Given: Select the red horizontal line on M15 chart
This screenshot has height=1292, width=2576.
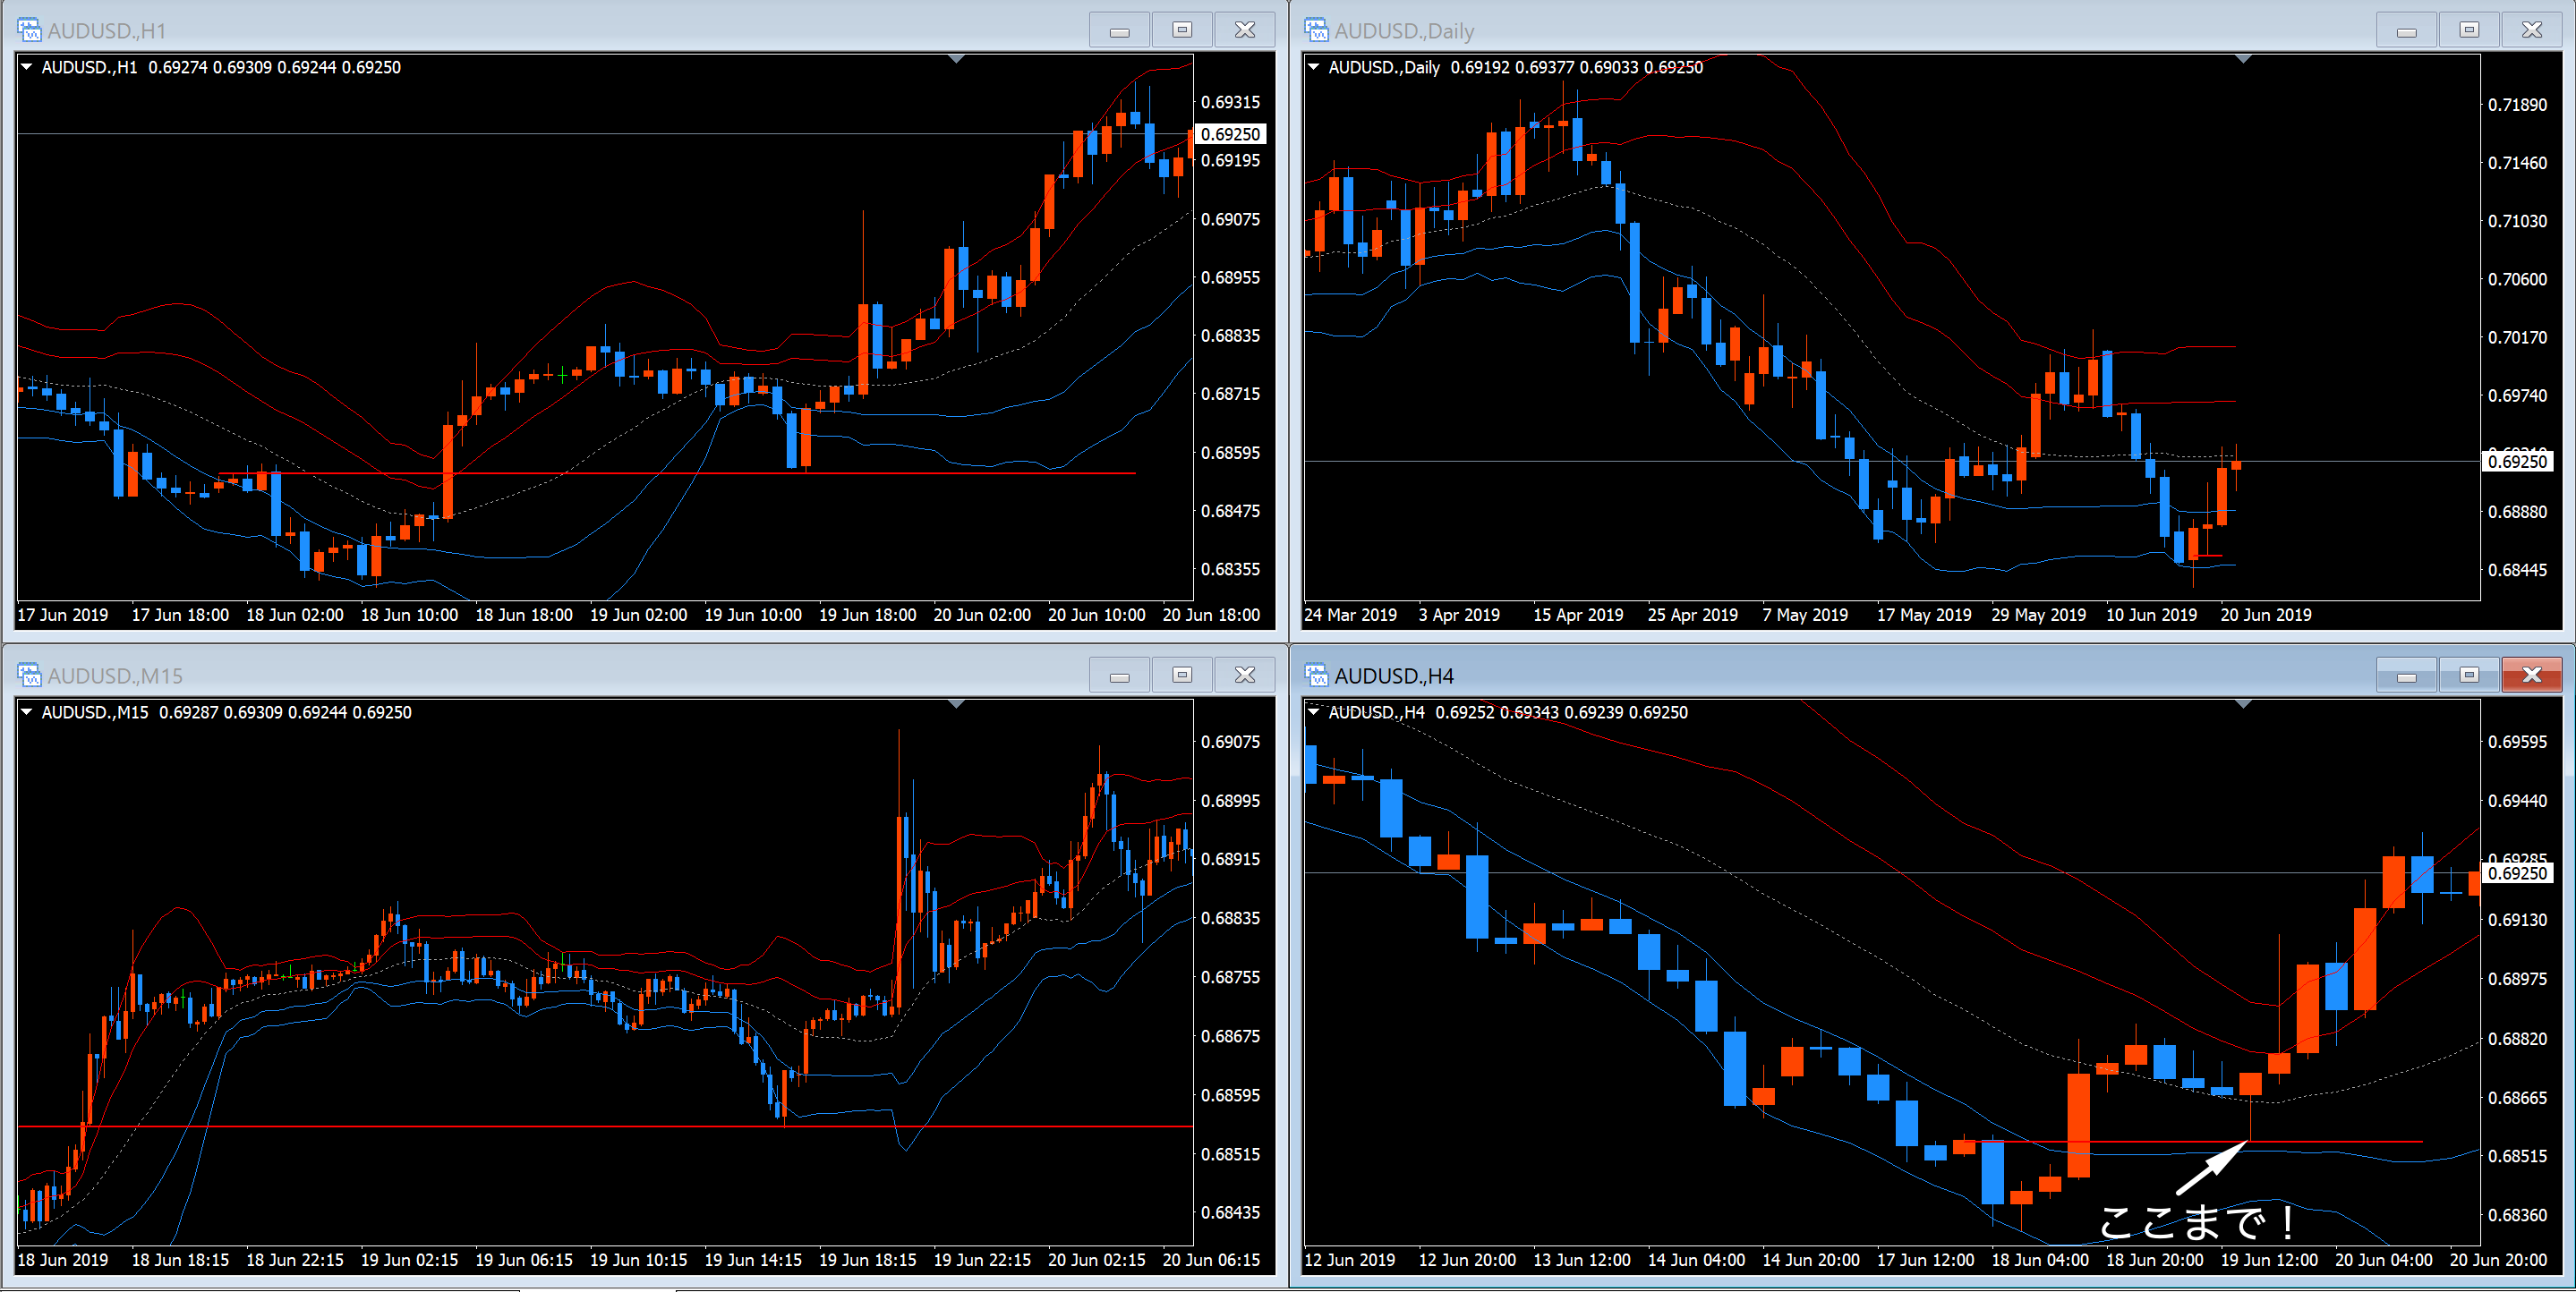Looking at the screenshot, I should point(500,1126).
